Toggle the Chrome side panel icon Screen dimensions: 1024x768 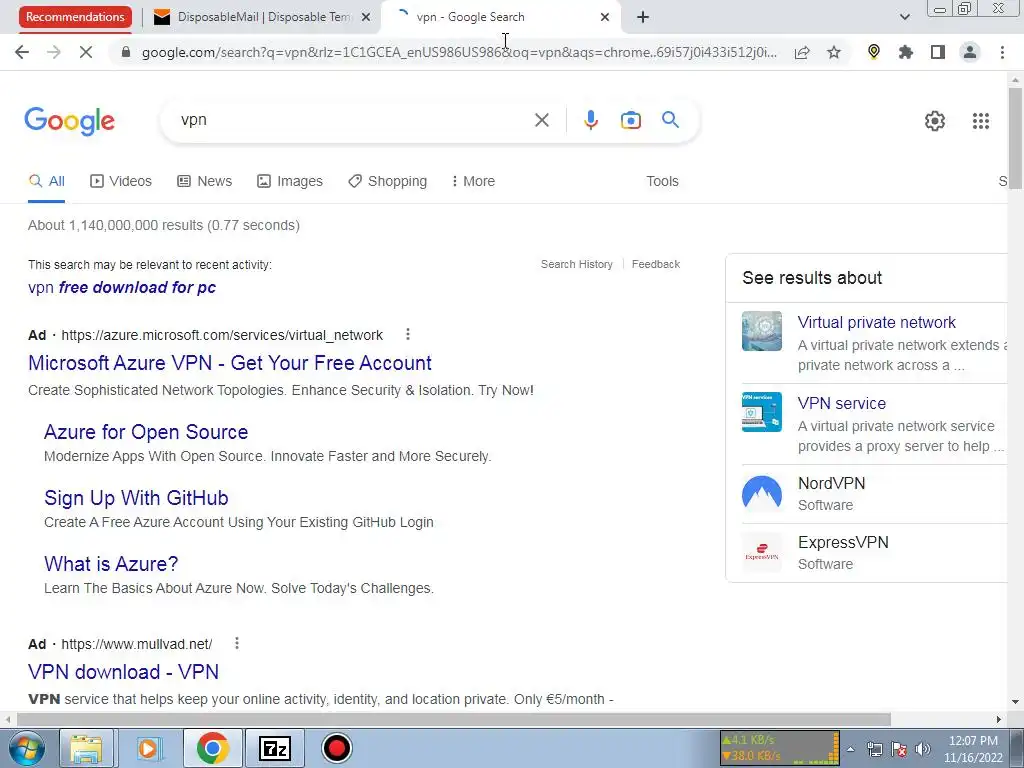point(938,52)
